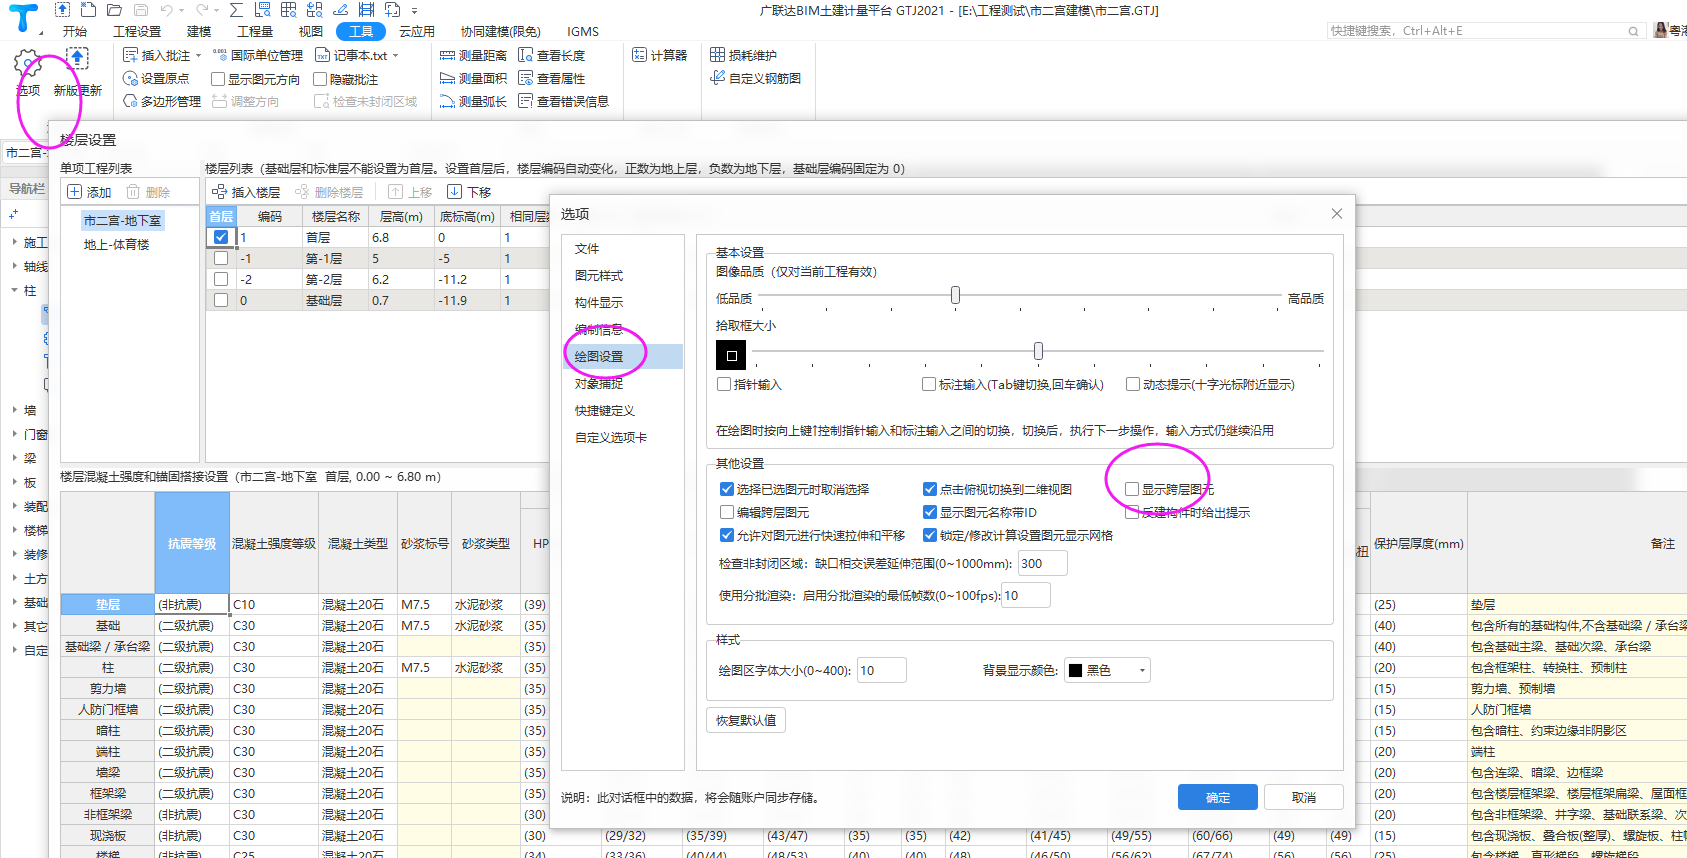1687x858 pixels.
Task: Toggle 选择已选图元时取消选择 checkbox
Action: click(x=727, y=489)
